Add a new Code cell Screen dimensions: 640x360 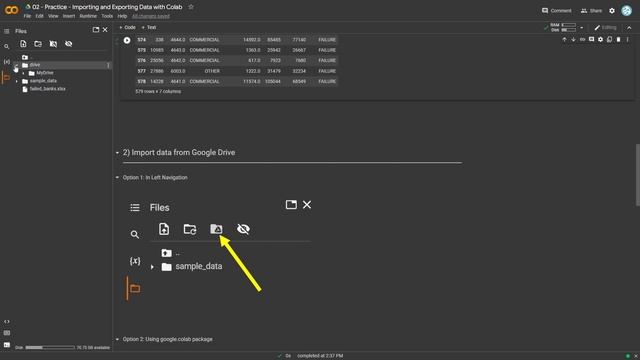coord(127,27)
